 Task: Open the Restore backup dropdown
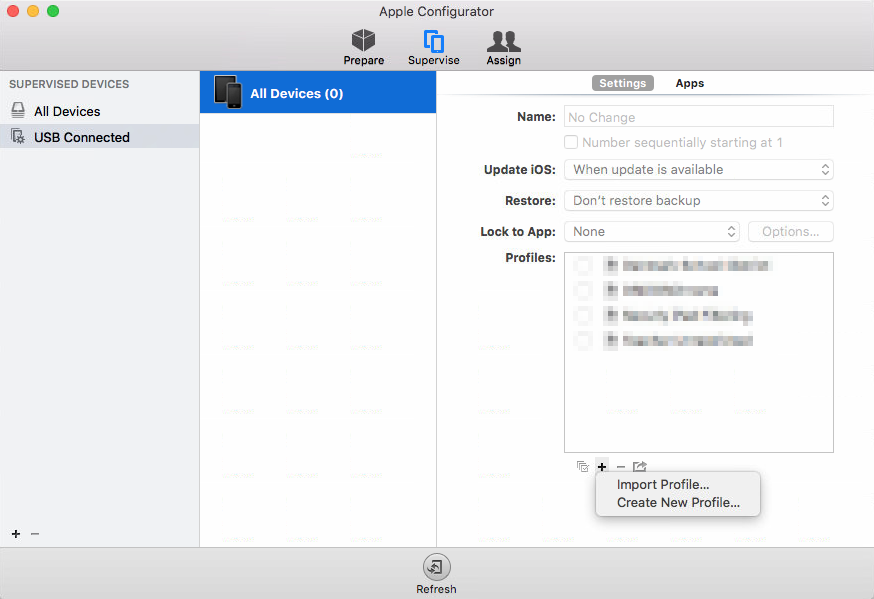[x=699, y=201]
